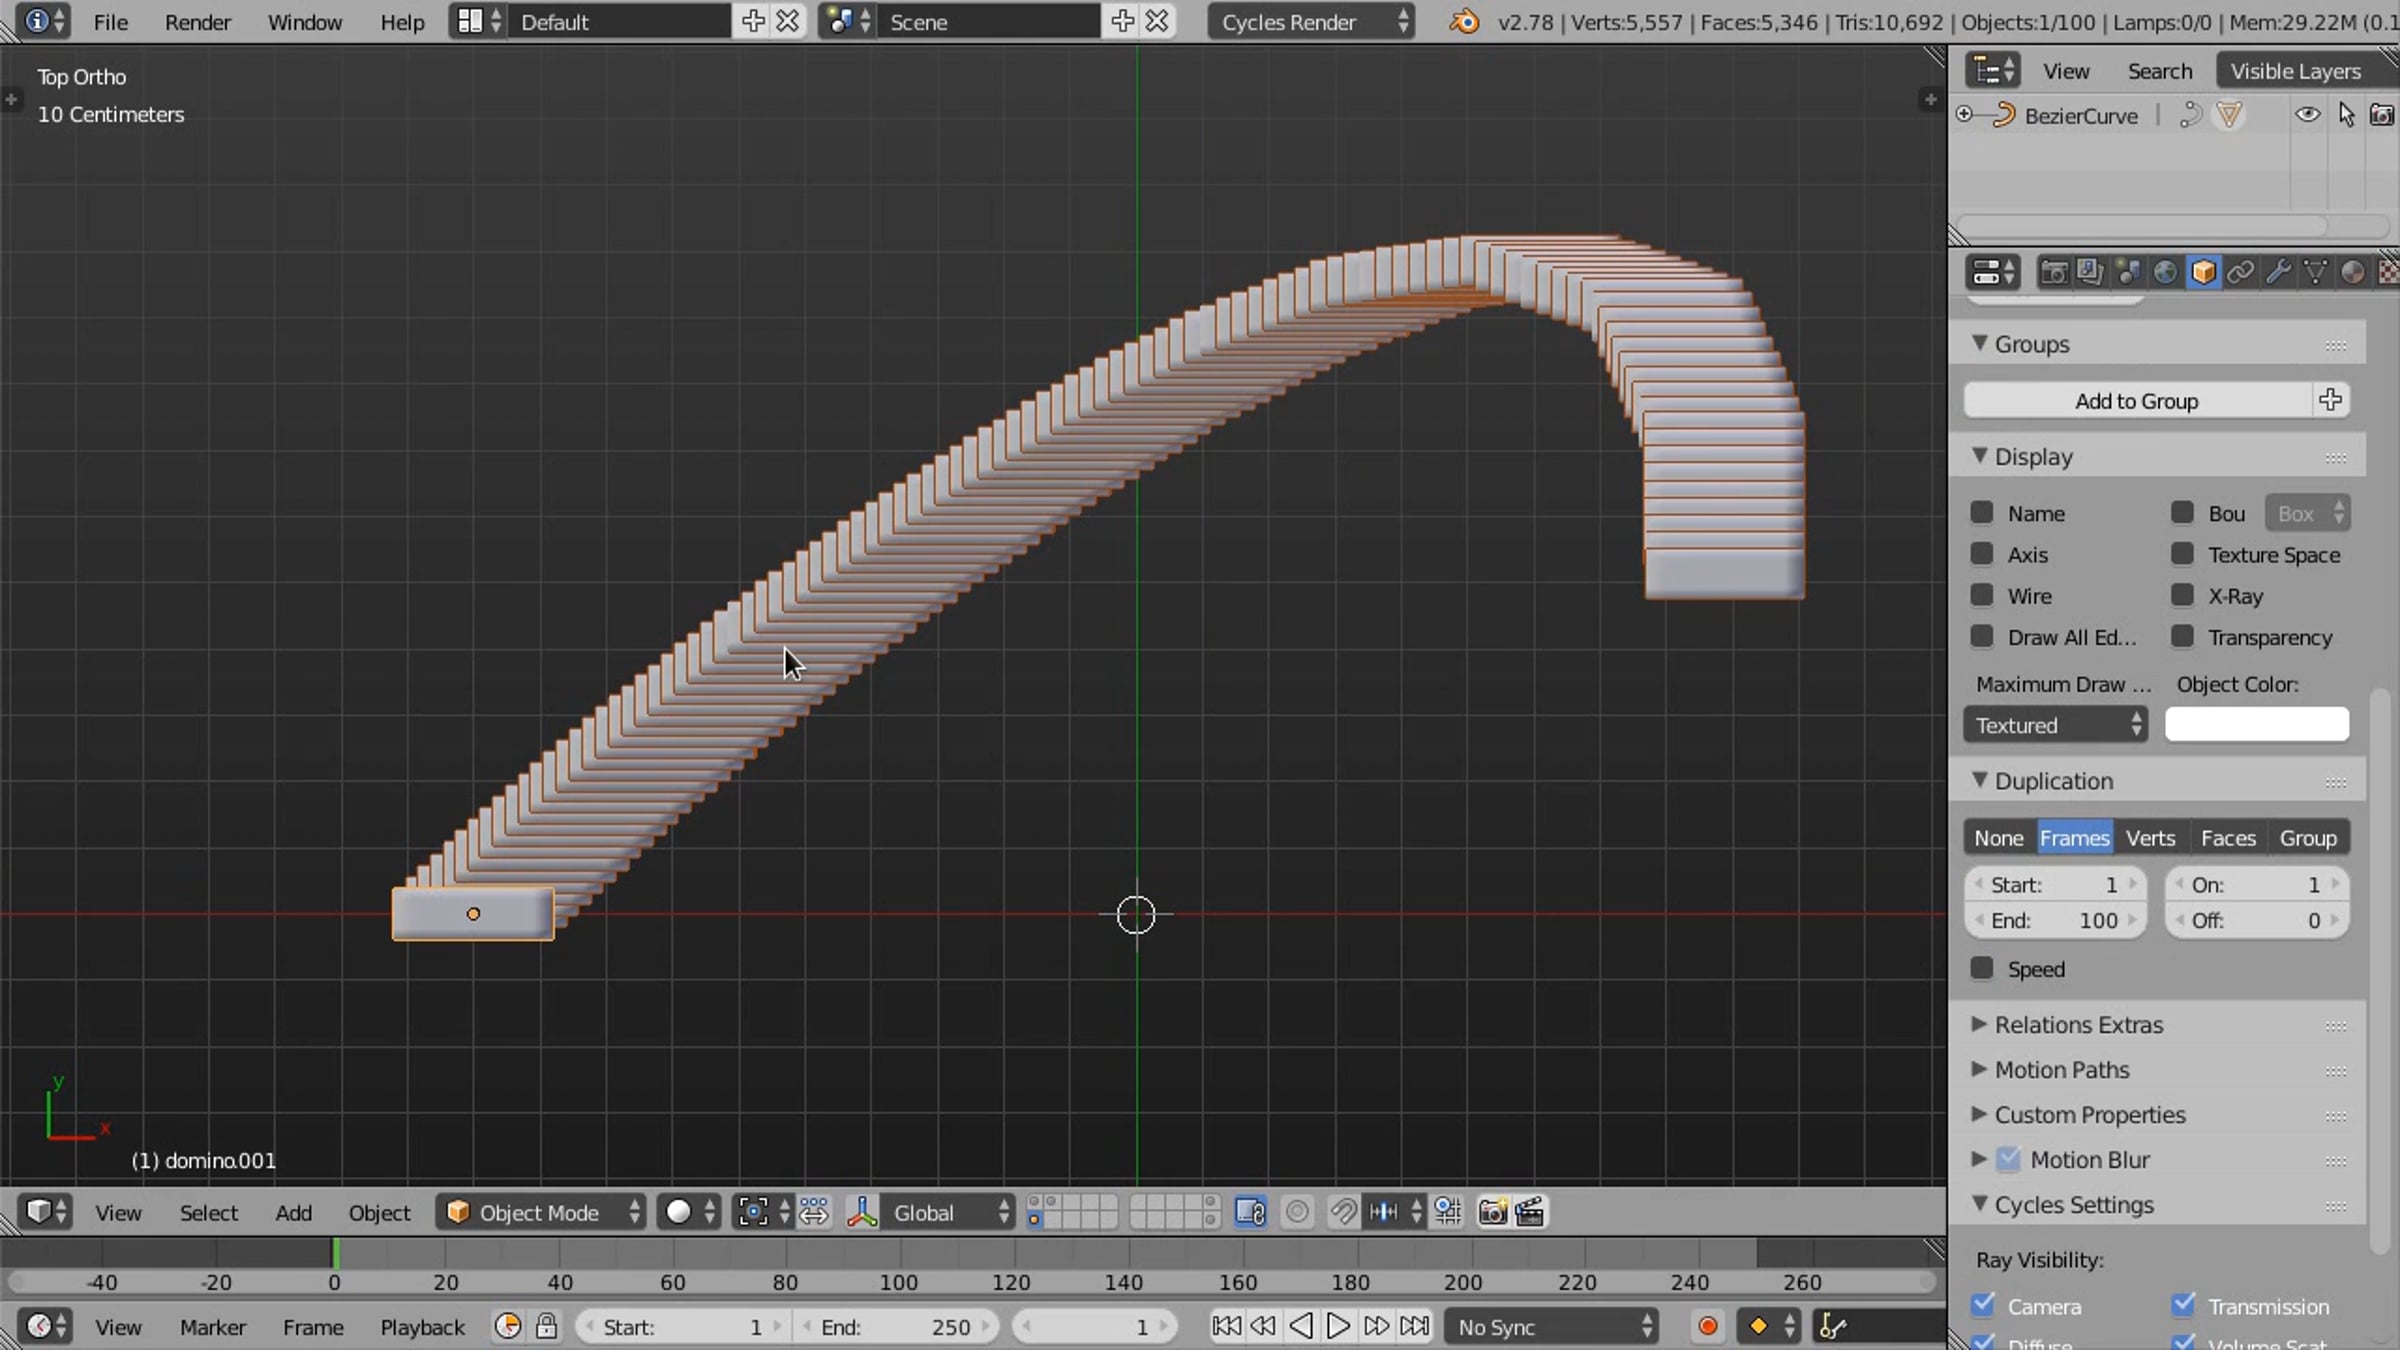Screen dimensions: 2400x1350
Task: Expand the Motion Paths panel
Action: coord(2061,1070)
